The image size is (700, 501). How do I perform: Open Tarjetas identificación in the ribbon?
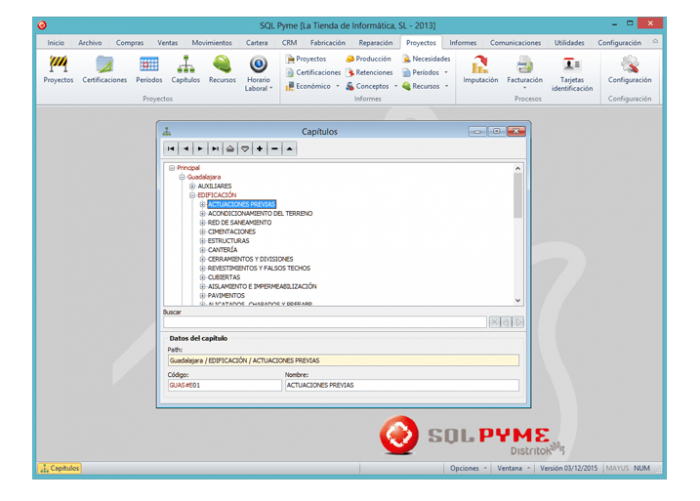(x=571, y=70)
